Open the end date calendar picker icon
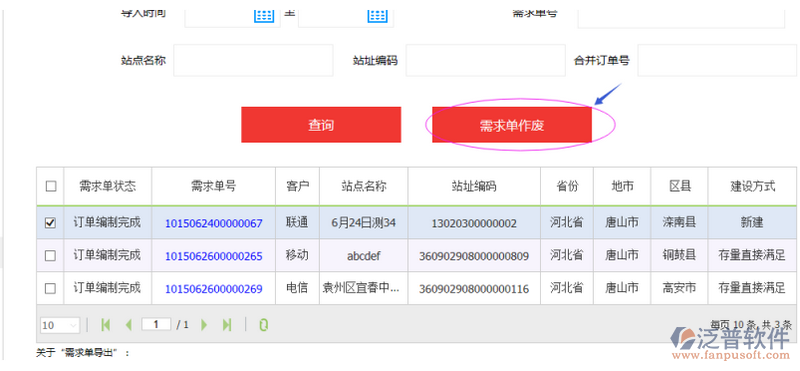The height and width of the screenshot is (371, 800). point(378,15)
